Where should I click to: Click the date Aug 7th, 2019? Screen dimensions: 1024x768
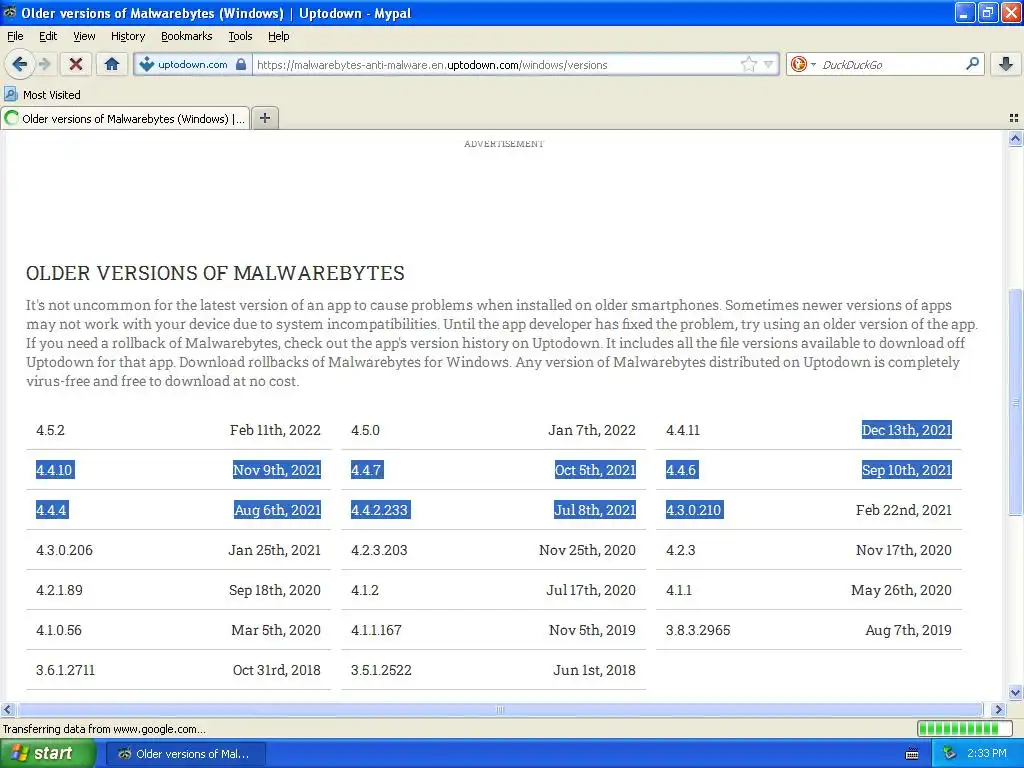click(908, 630)
